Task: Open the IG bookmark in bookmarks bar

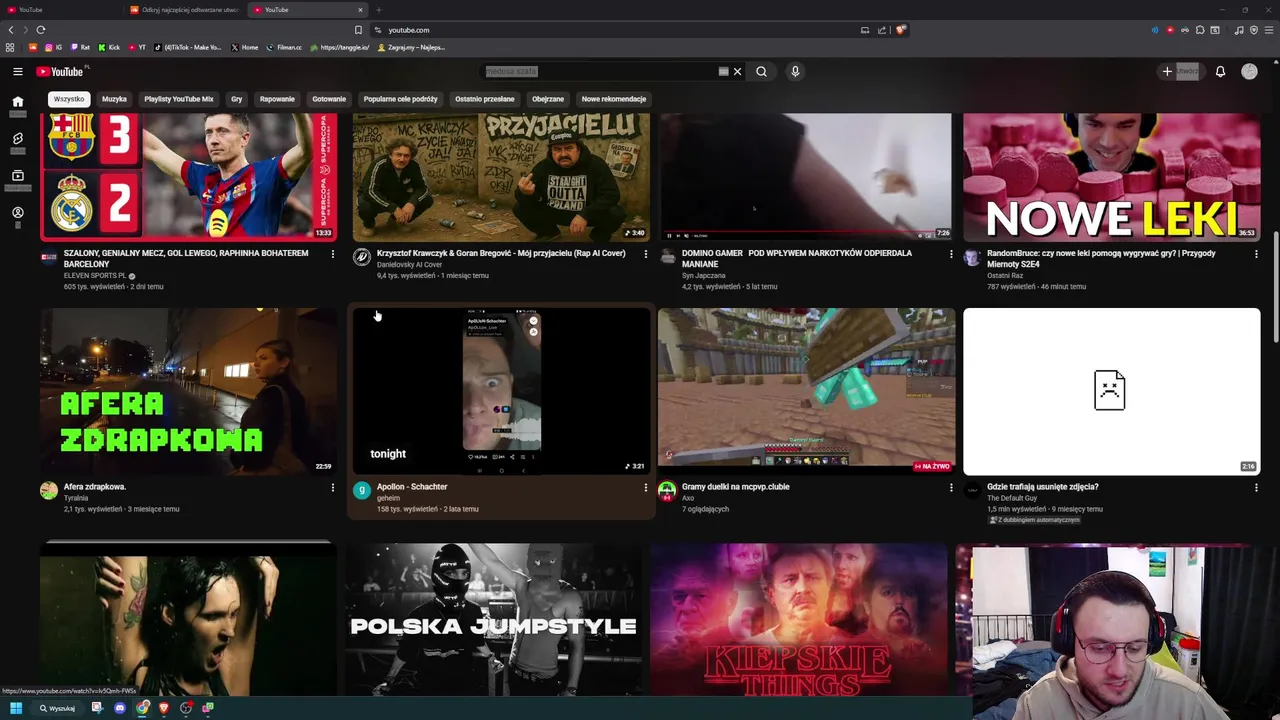Action: coord(54,47)
